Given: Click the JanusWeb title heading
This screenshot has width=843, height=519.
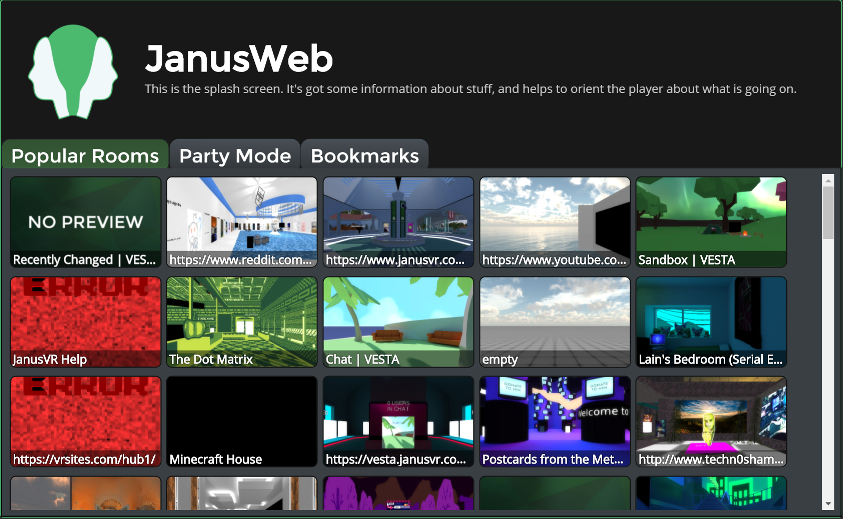Looking at the screenshot, I should [239, 58].
